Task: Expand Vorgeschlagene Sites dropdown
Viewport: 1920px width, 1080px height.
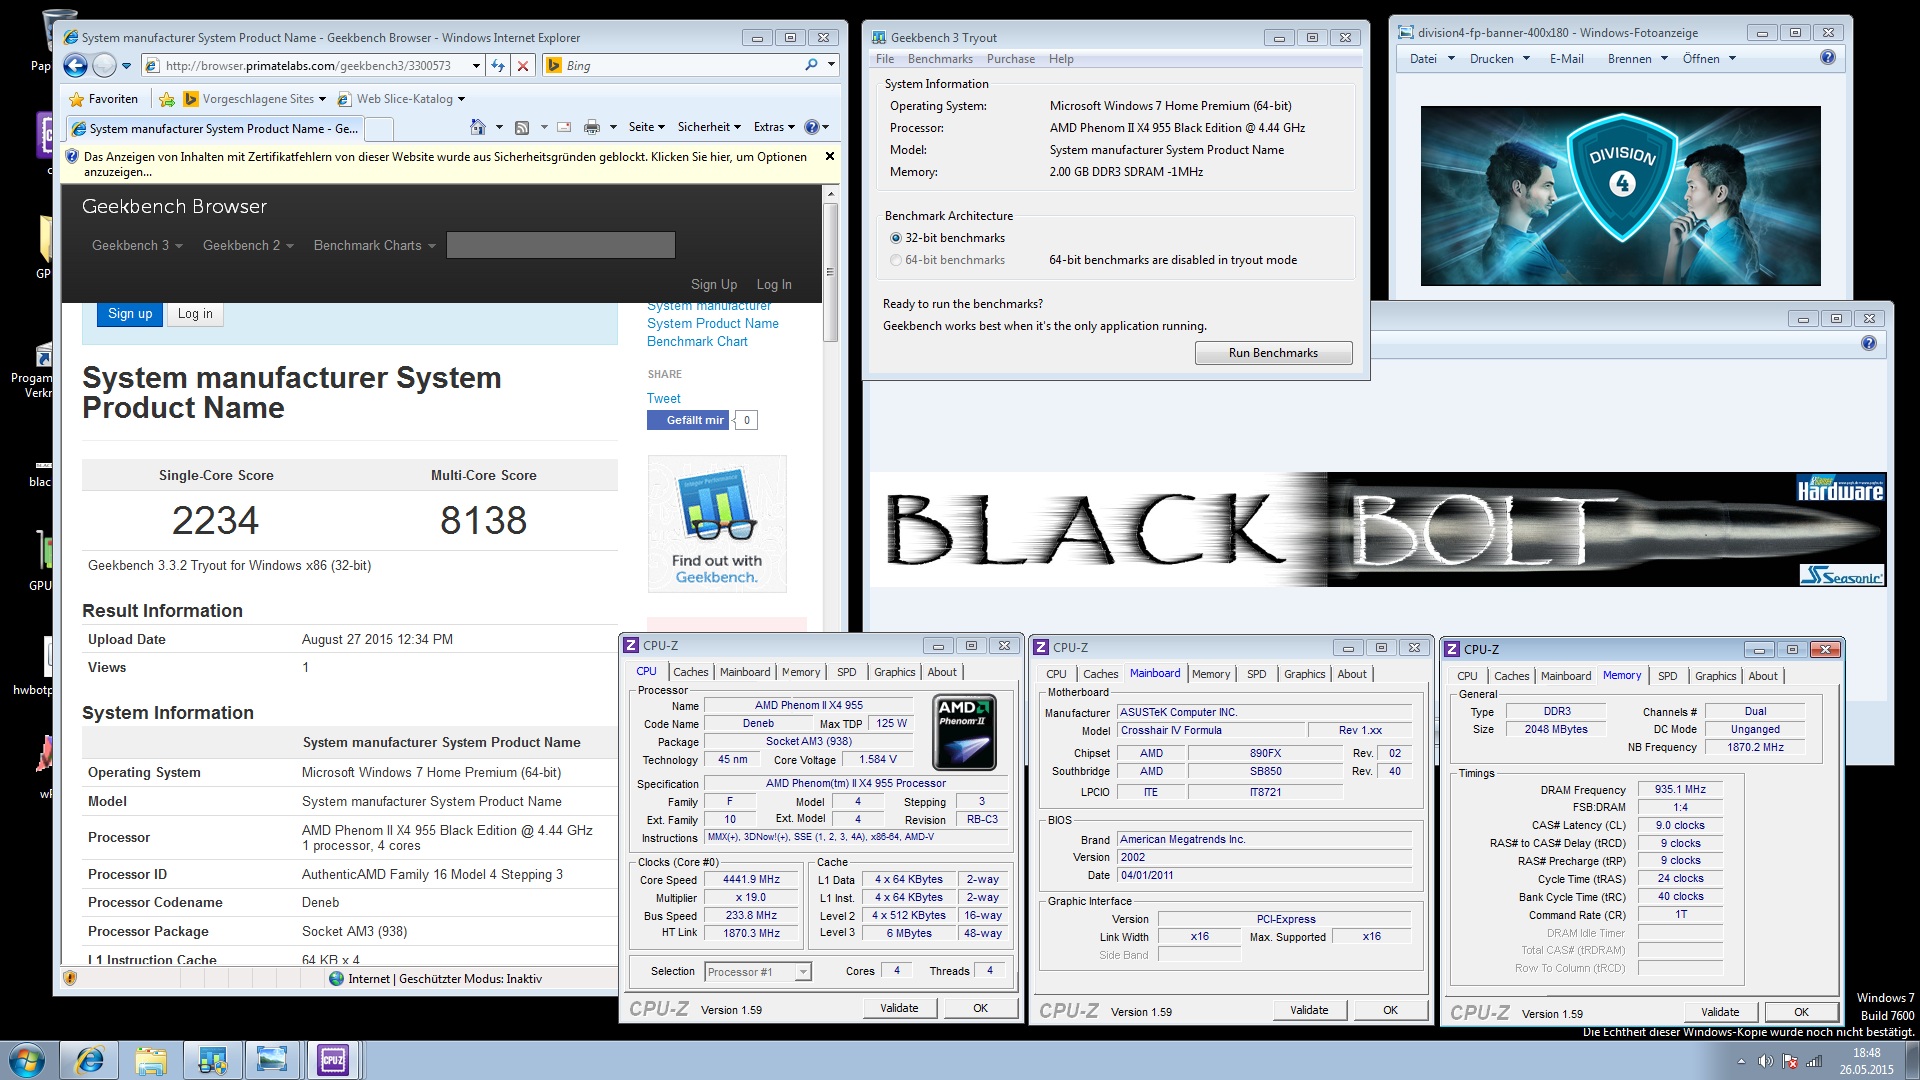Action: click(x=322, y=99)
